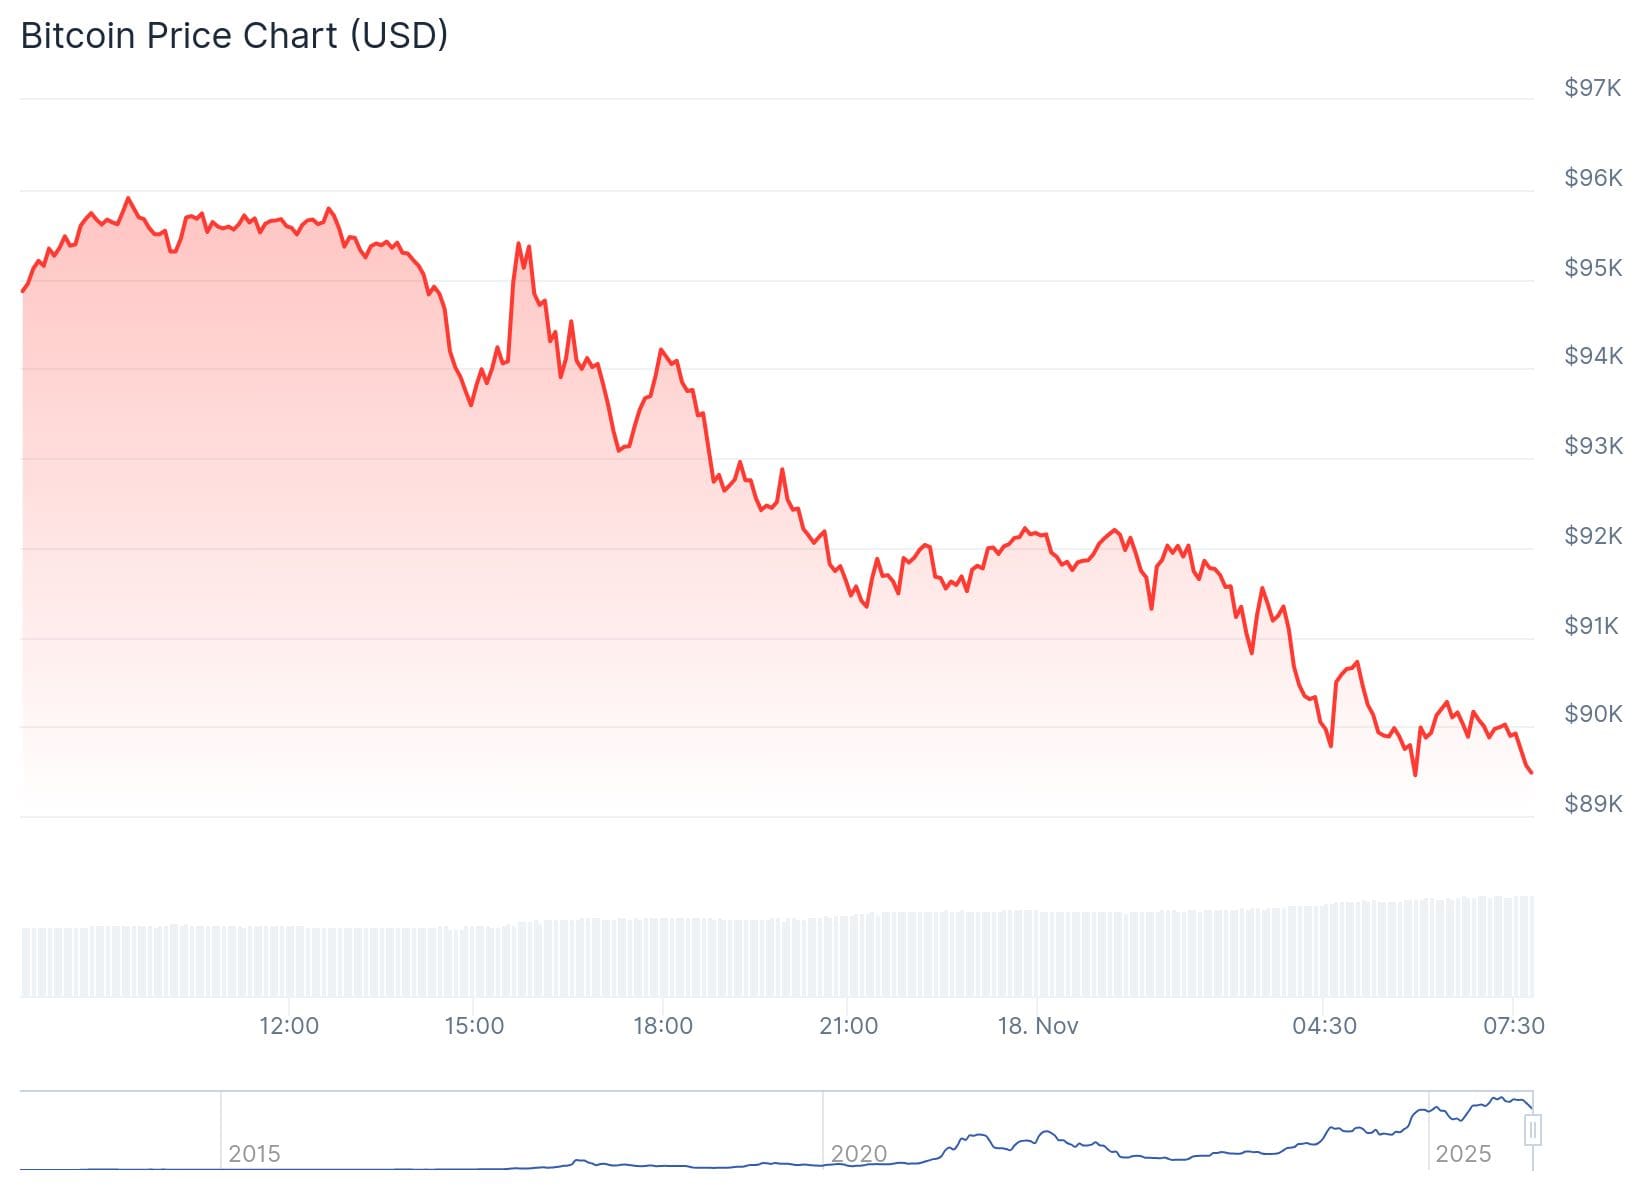Click the 18. Nov date label
1644x1200 pixels.
pyautogui.click(x=1038, y=1026)
